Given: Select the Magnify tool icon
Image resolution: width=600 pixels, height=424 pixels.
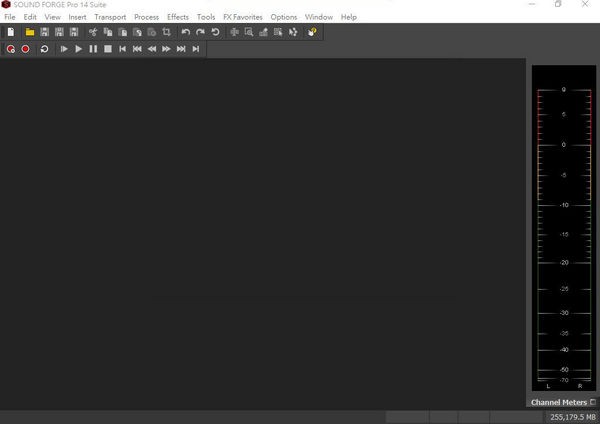Looking at the screenshot, I should 249,32.
